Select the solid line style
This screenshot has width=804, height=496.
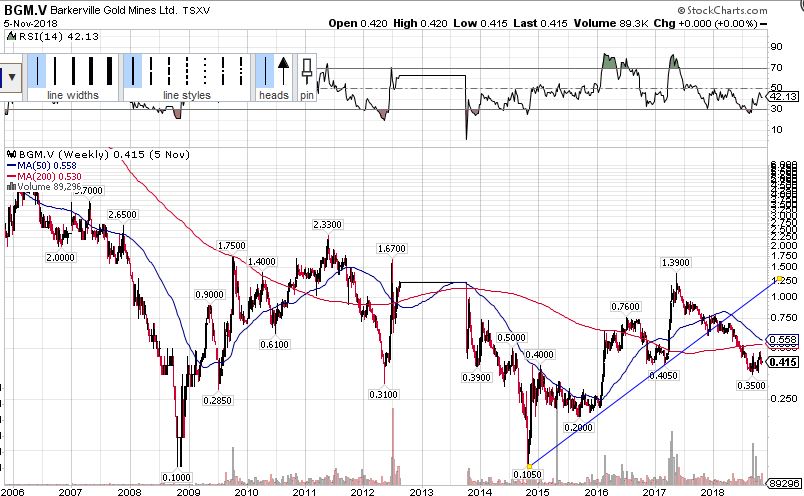pyautogui.click(x=133, y=71)
